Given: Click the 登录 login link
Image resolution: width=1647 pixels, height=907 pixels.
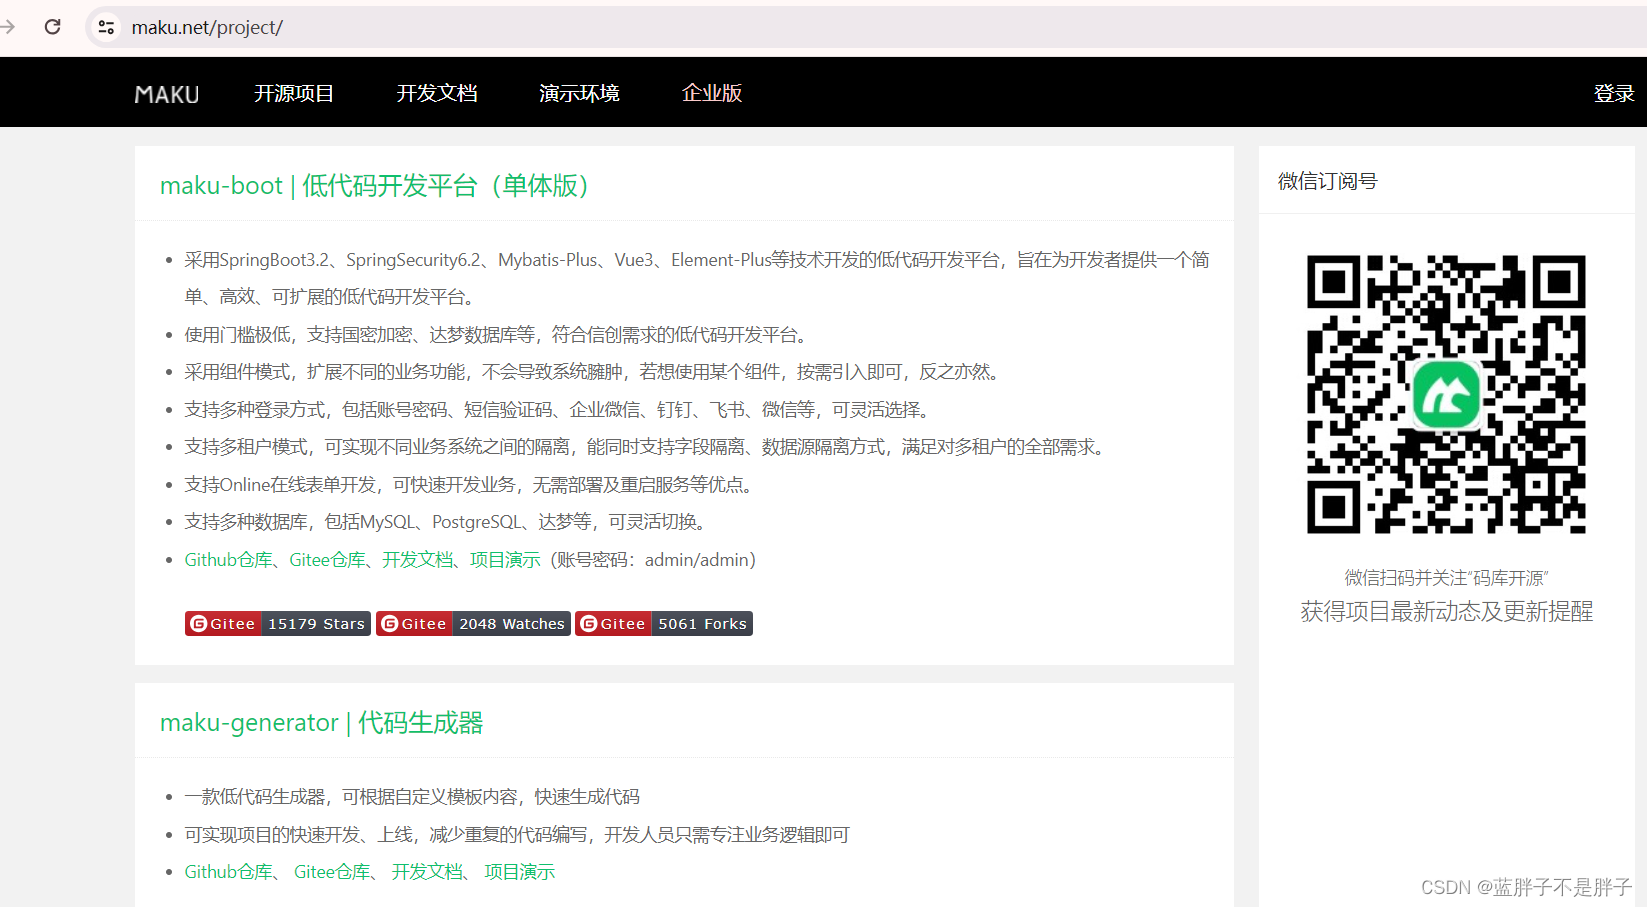Looking at the screenshot, I should (1614, 93).
